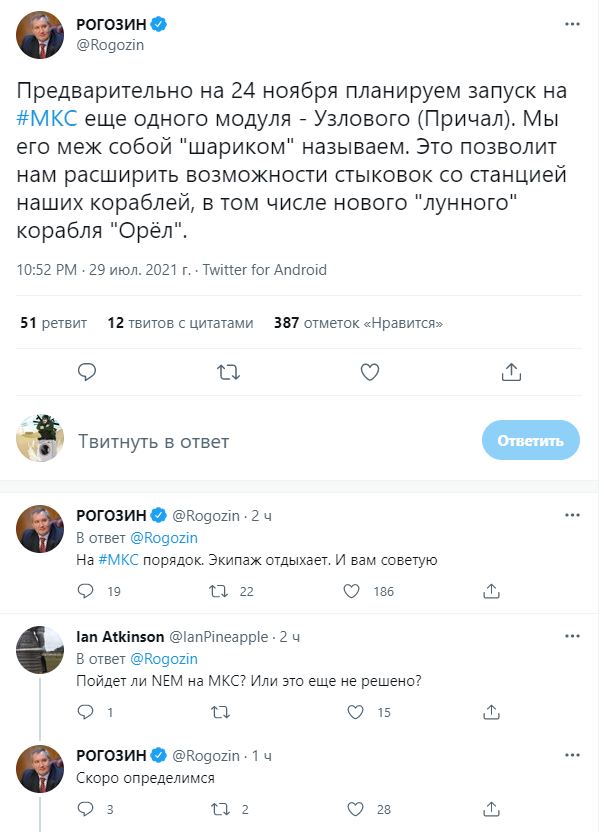
Task: Reply to Ian Atkinson's tweet
Action: tap(87, 712)
